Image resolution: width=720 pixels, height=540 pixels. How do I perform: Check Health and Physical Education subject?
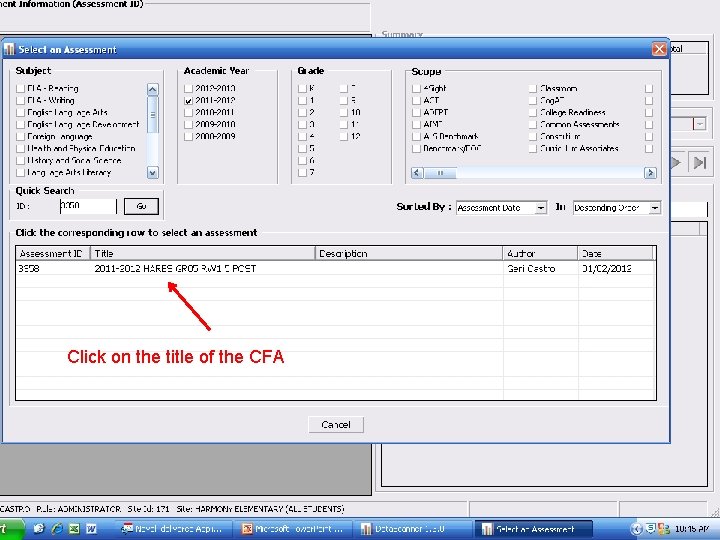pyautogui.click(x=20, y=149)
